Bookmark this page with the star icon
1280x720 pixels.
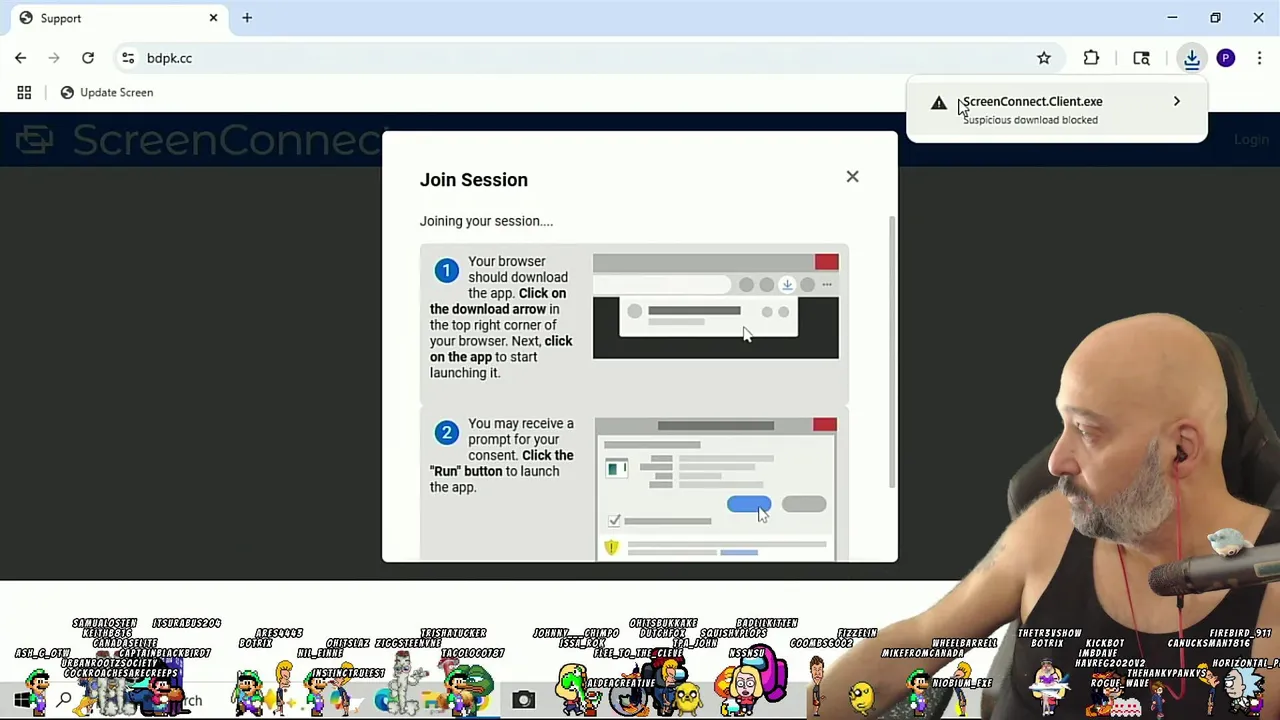click(1044, 58)
